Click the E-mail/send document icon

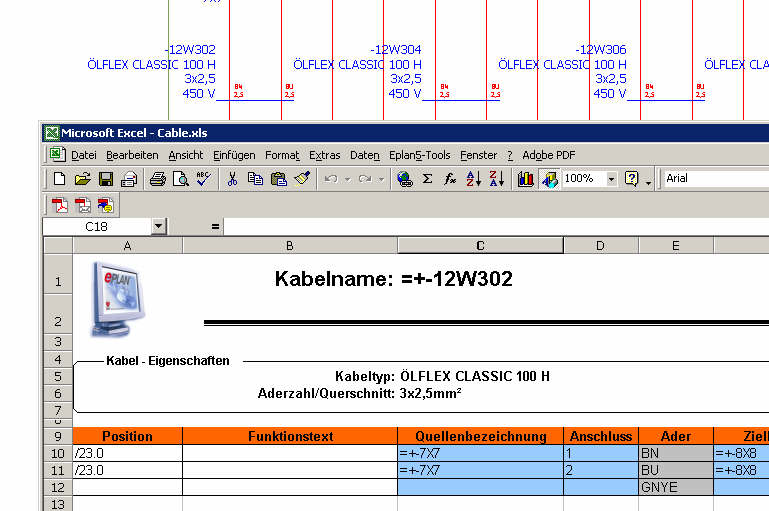[x=129, y=179]
